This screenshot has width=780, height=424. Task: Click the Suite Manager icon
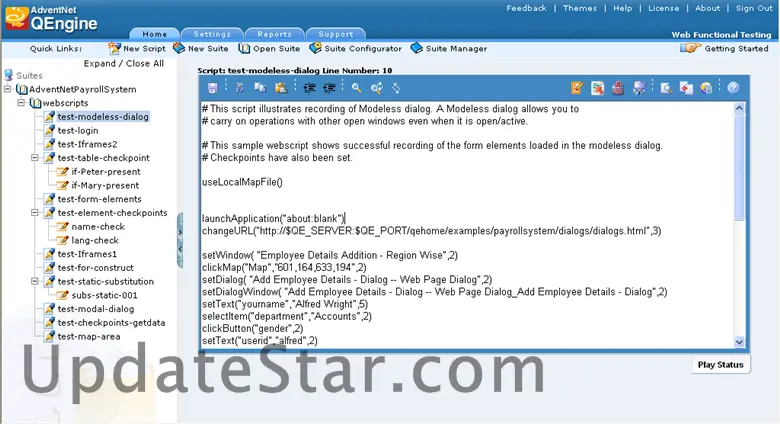click(x=416, y=48)
